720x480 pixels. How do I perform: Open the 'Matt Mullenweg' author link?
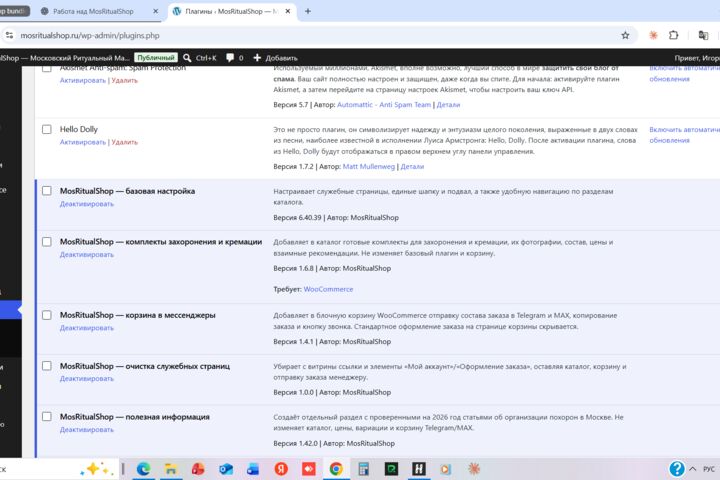point(369,166)
